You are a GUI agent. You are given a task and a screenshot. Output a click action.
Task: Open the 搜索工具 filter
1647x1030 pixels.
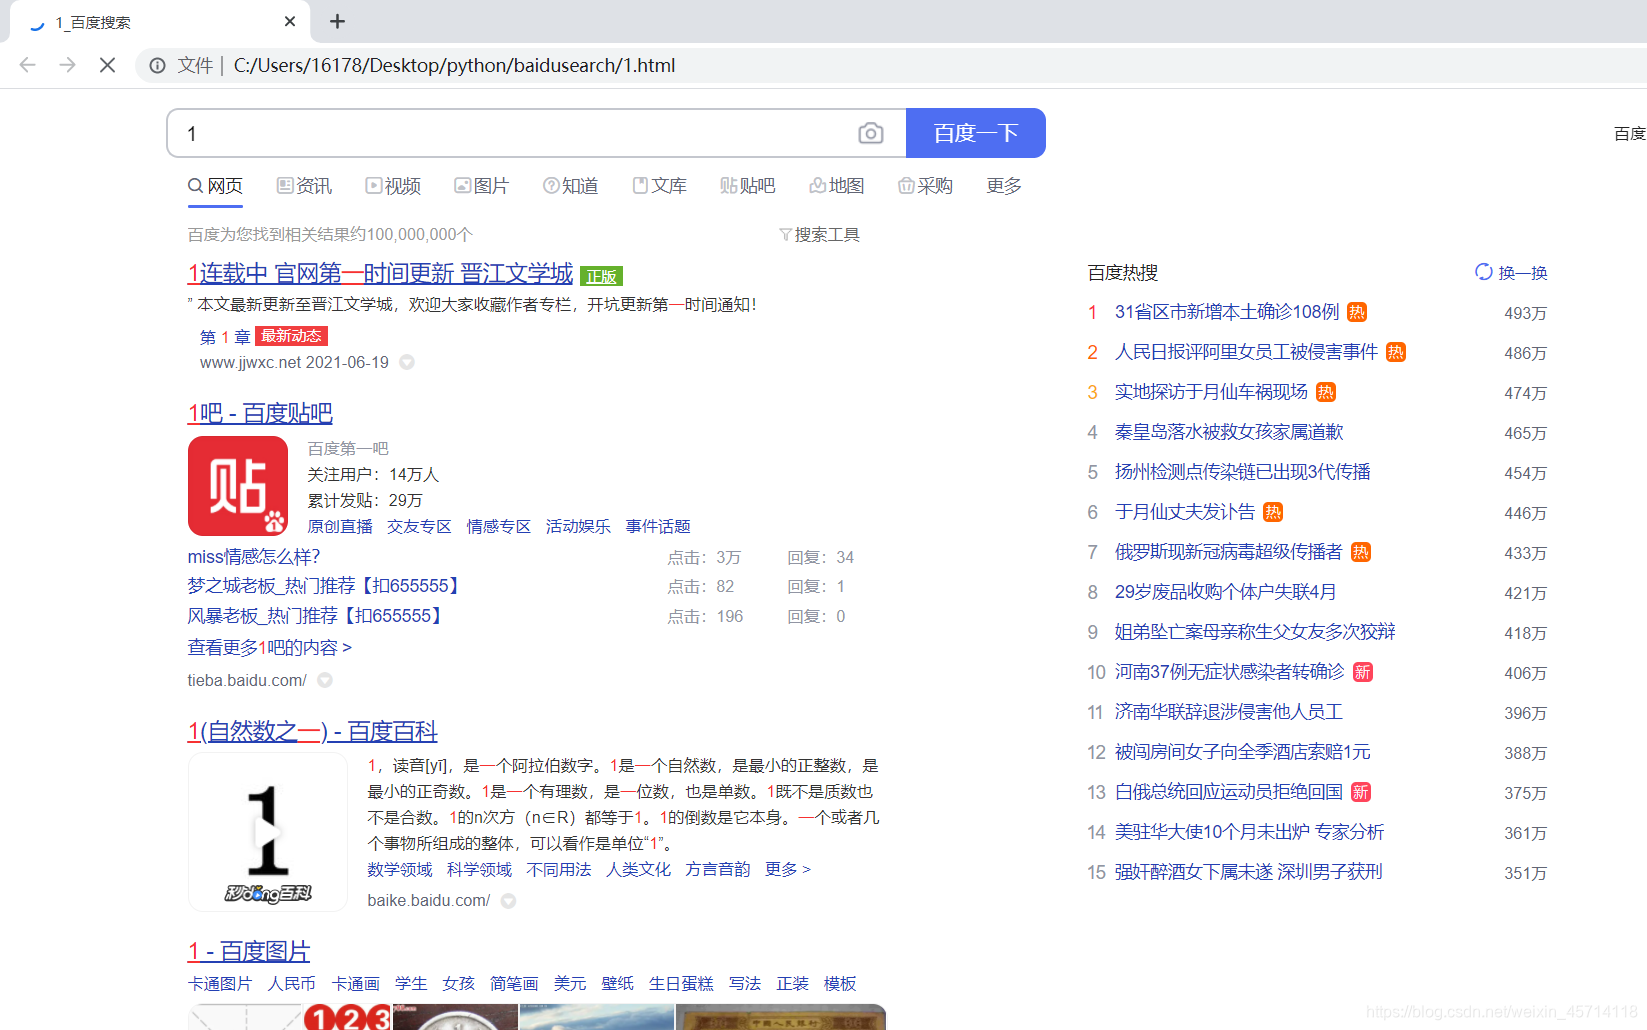[x=819, y=234]
